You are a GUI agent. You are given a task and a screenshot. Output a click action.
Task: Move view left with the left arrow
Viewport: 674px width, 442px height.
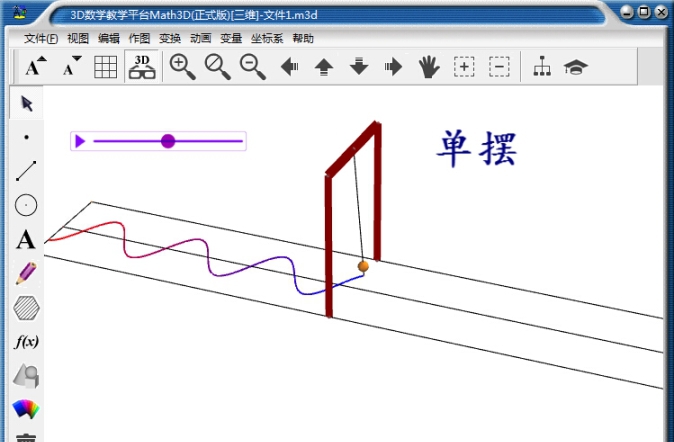pyautogui.click(x=289, y=67)
